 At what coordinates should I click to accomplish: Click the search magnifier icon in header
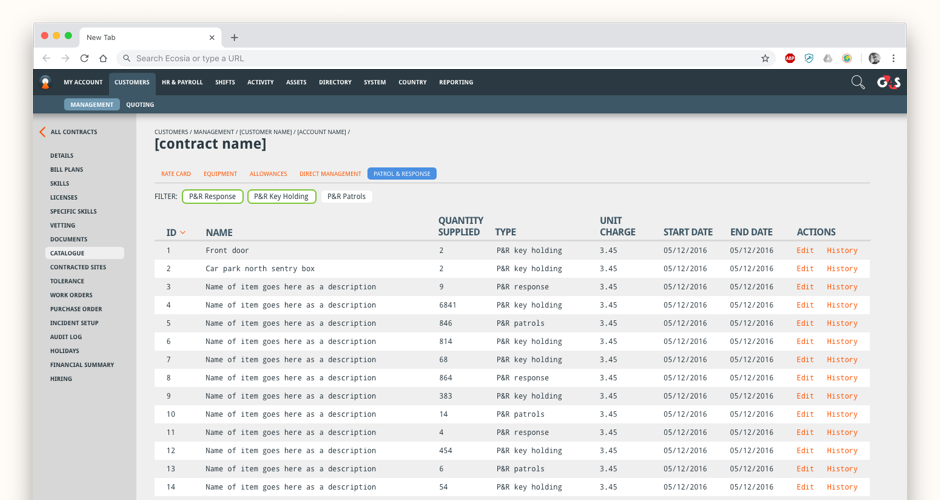click(x=857, y=82)
